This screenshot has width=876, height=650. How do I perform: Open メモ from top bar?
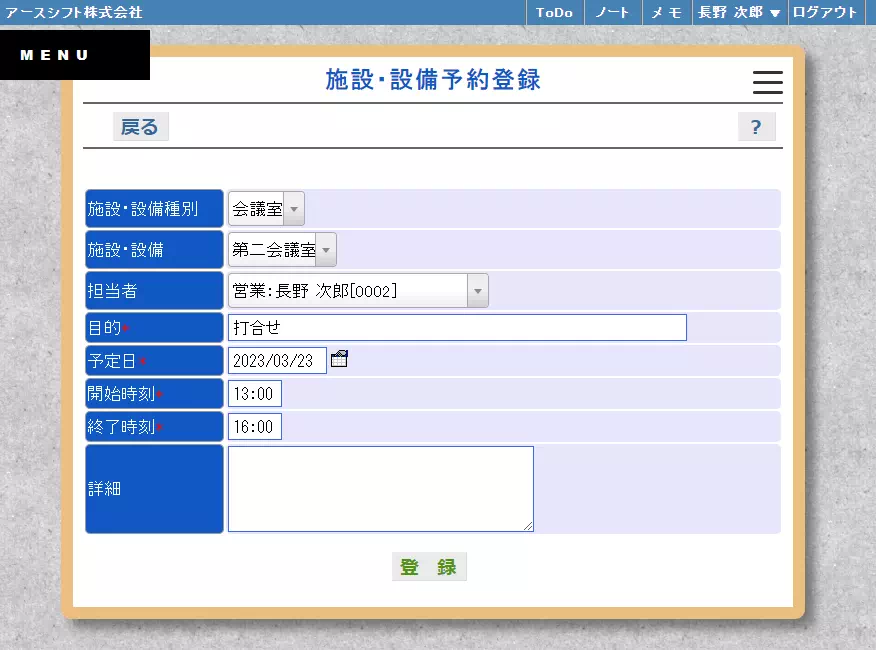(665, 12)
